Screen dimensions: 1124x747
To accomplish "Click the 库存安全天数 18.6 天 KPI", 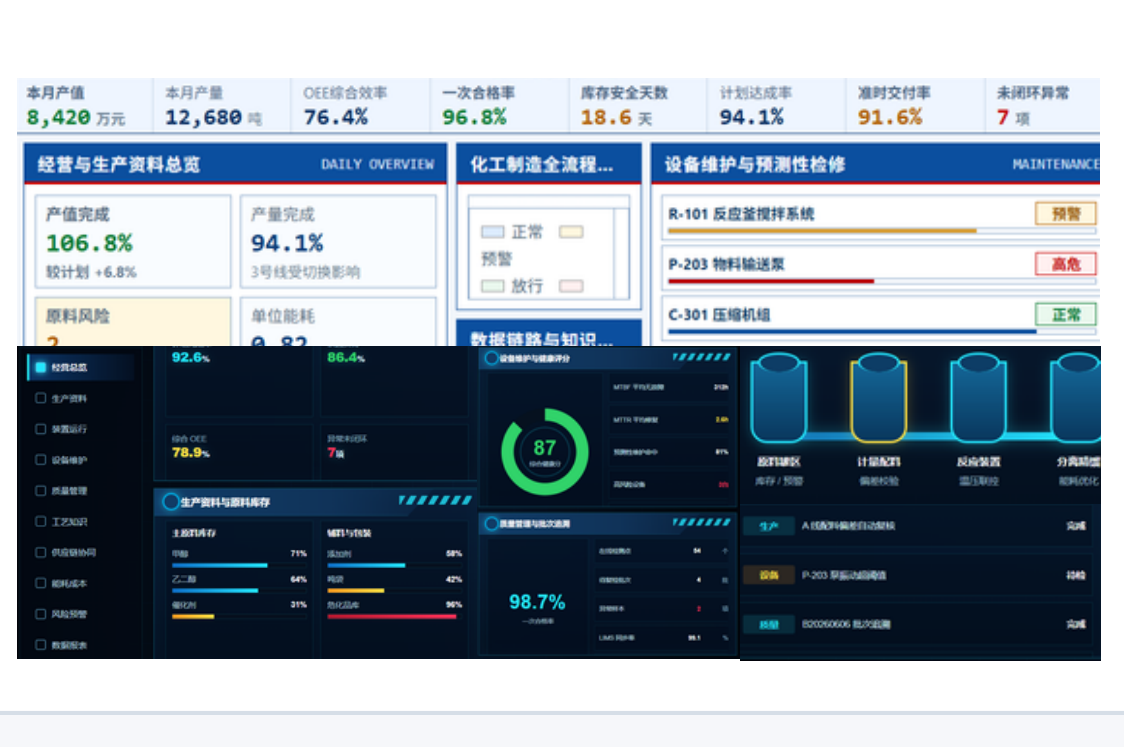I will (x=638, y=105).
